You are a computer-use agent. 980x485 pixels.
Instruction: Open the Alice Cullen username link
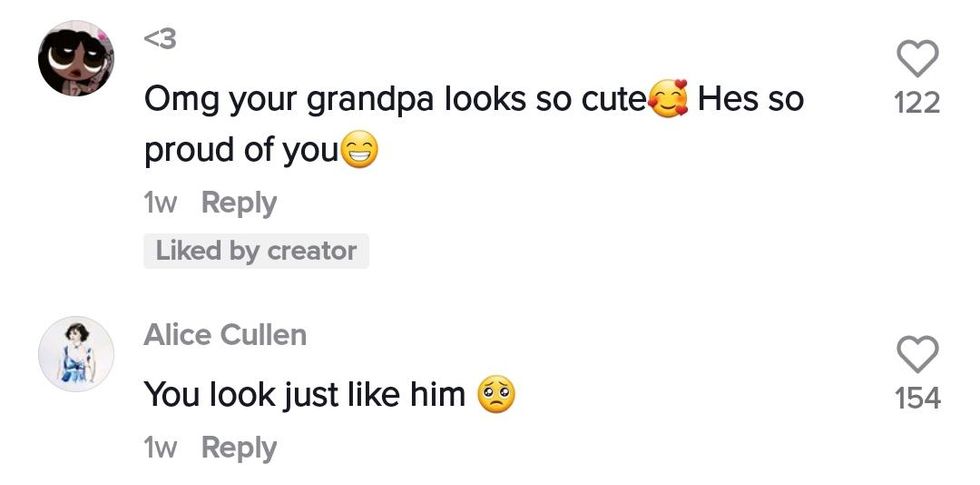[225, 335]
